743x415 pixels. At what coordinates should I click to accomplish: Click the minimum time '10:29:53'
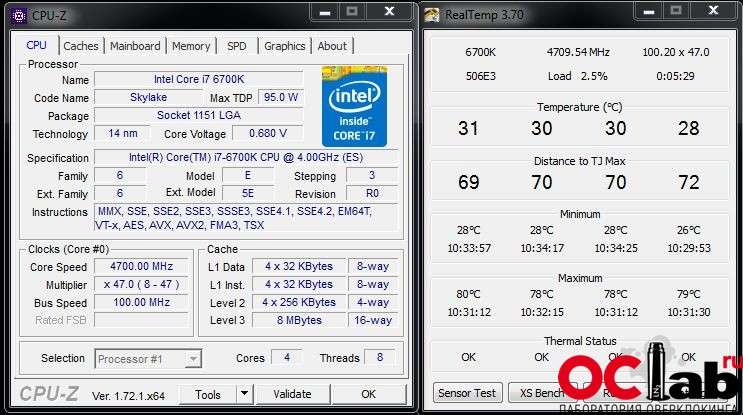point(689,248)
